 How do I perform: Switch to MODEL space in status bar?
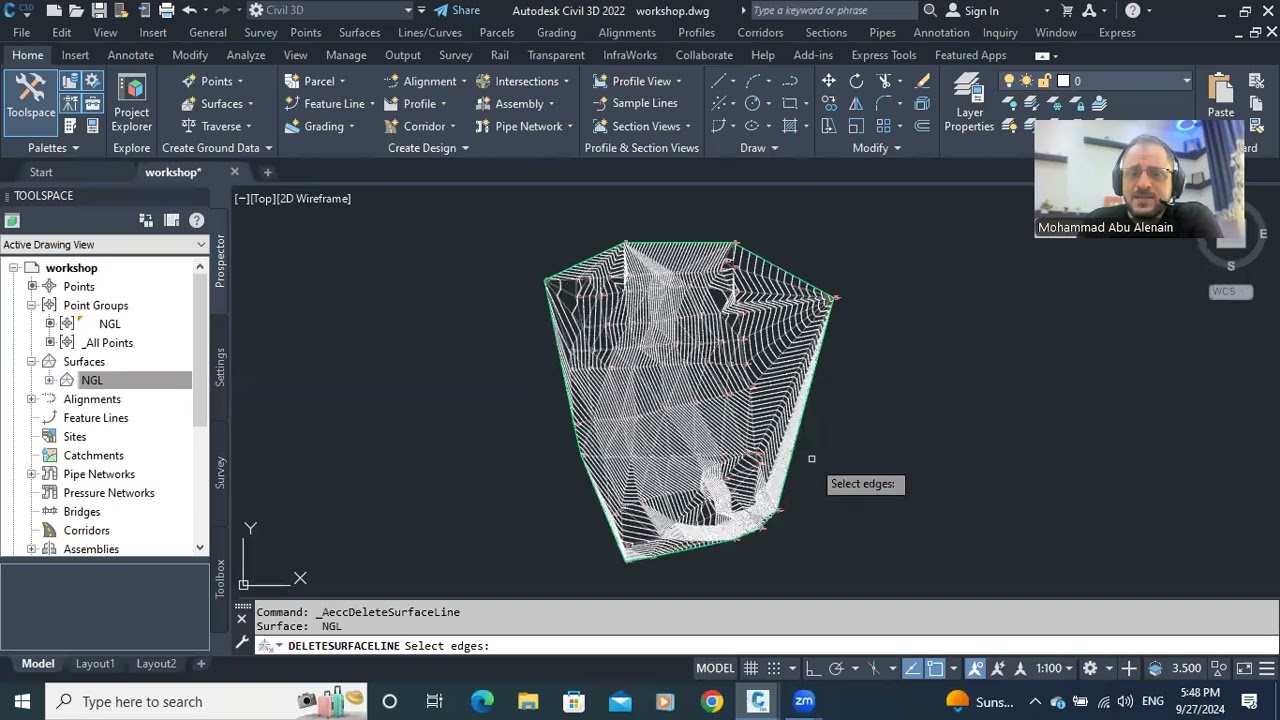pyautogui.click(x=715, y=668)
